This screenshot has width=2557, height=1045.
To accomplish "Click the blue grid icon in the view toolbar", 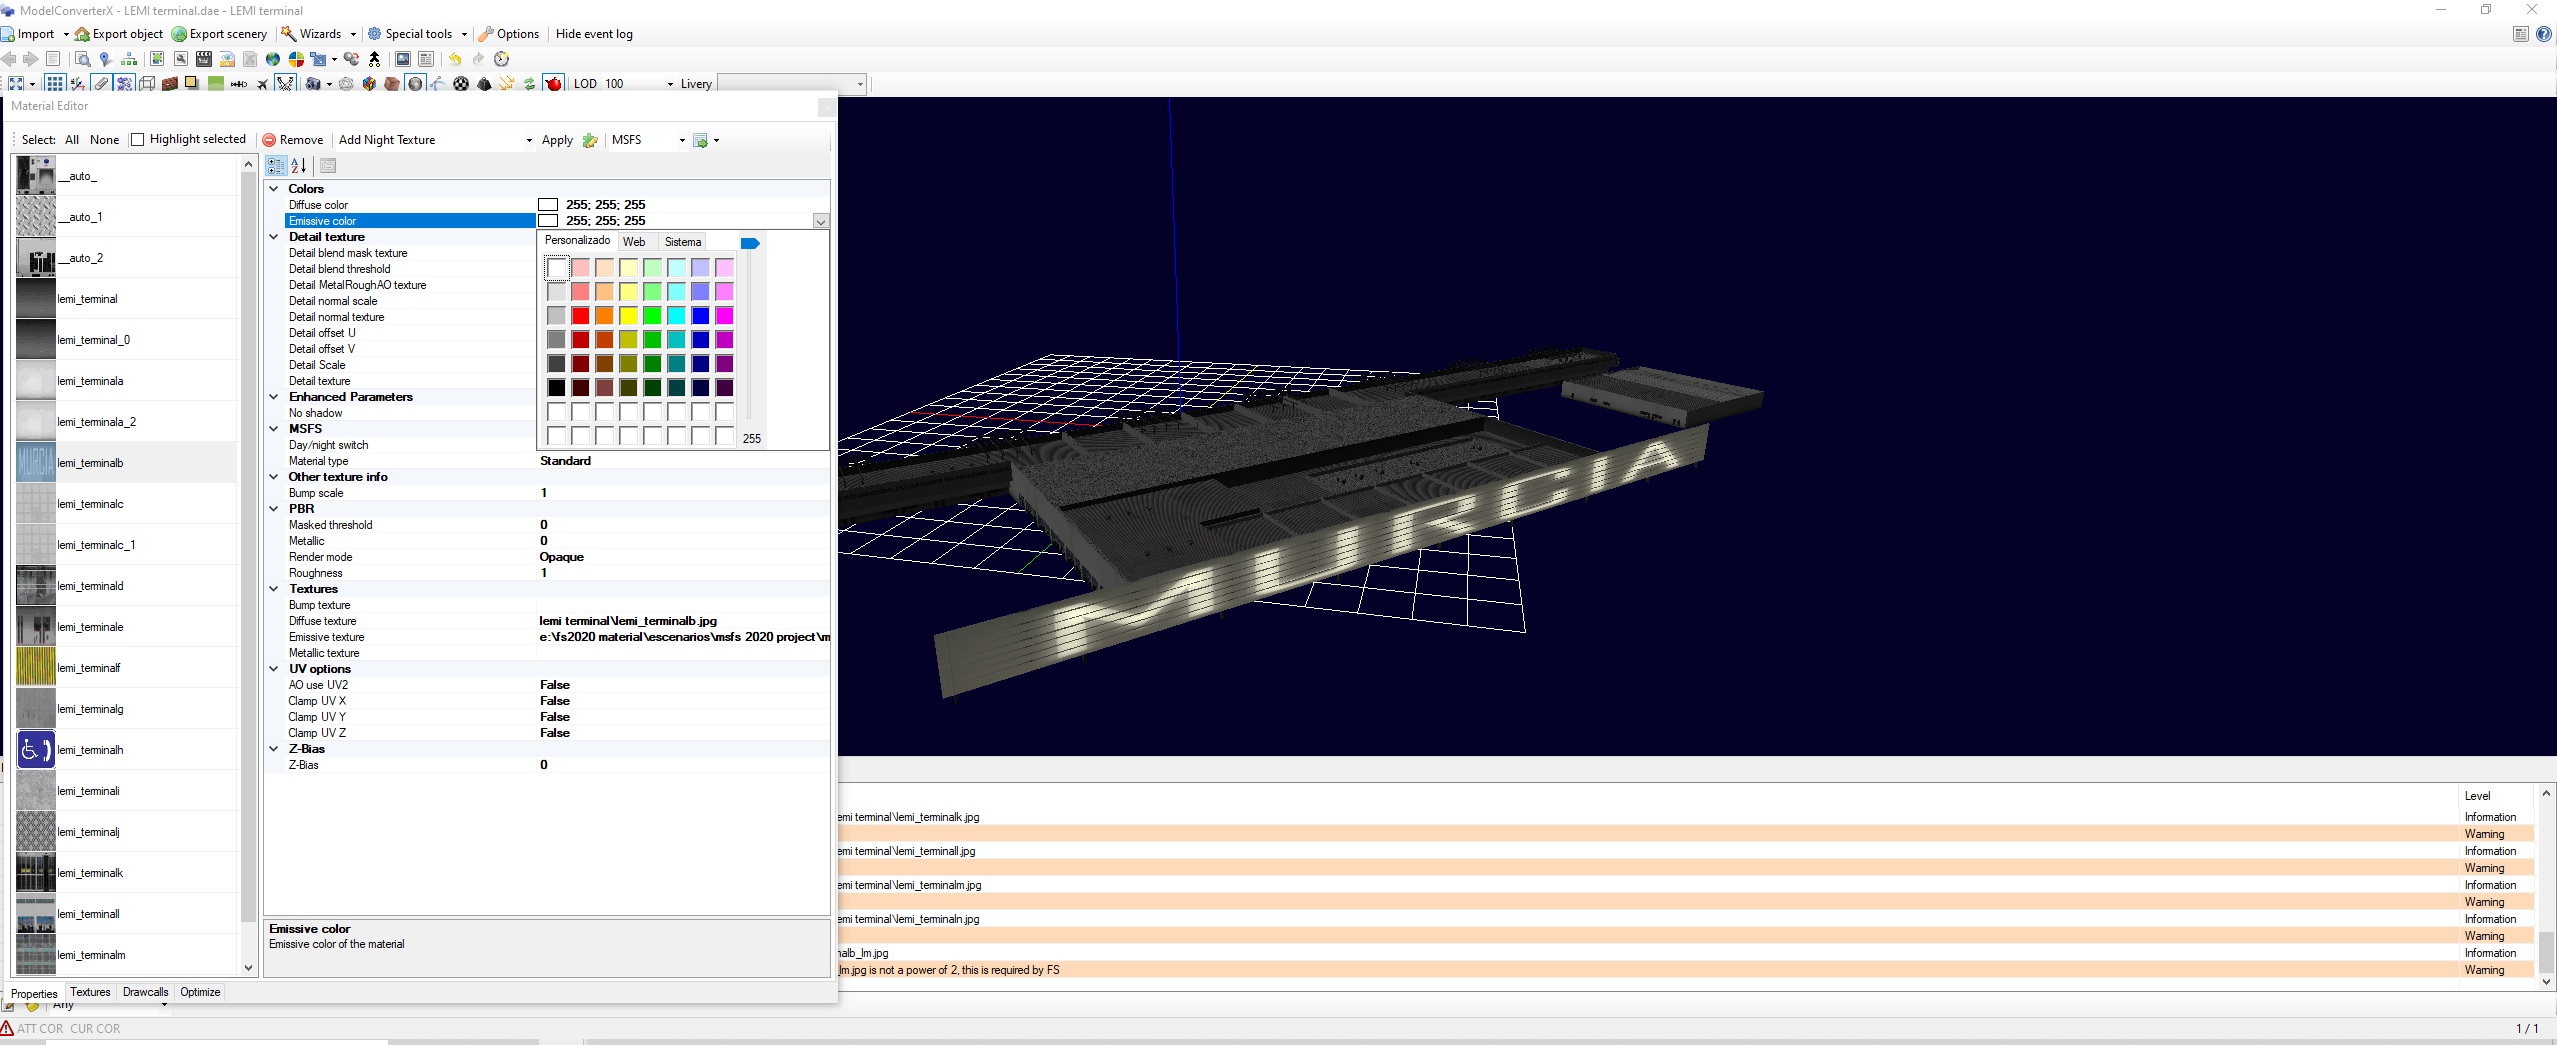I will point(55,84).
